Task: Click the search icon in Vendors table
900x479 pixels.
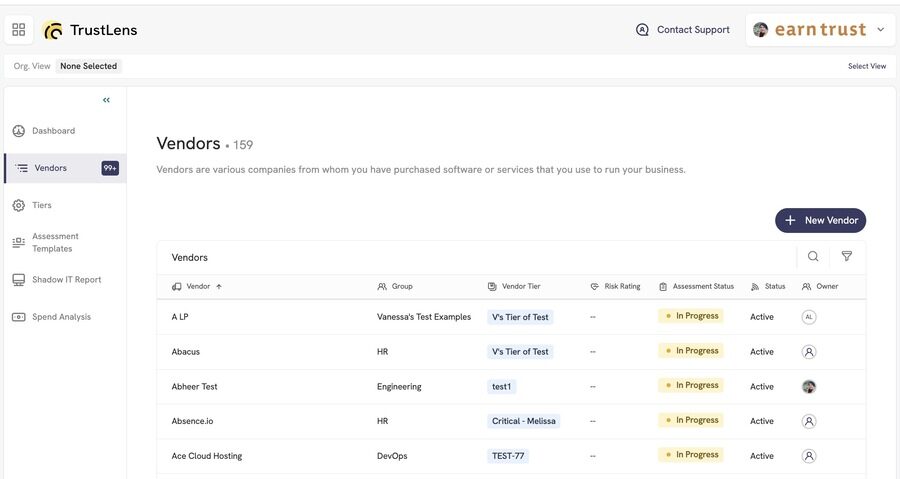Action: pyautogui.click(x=813, y=257)
